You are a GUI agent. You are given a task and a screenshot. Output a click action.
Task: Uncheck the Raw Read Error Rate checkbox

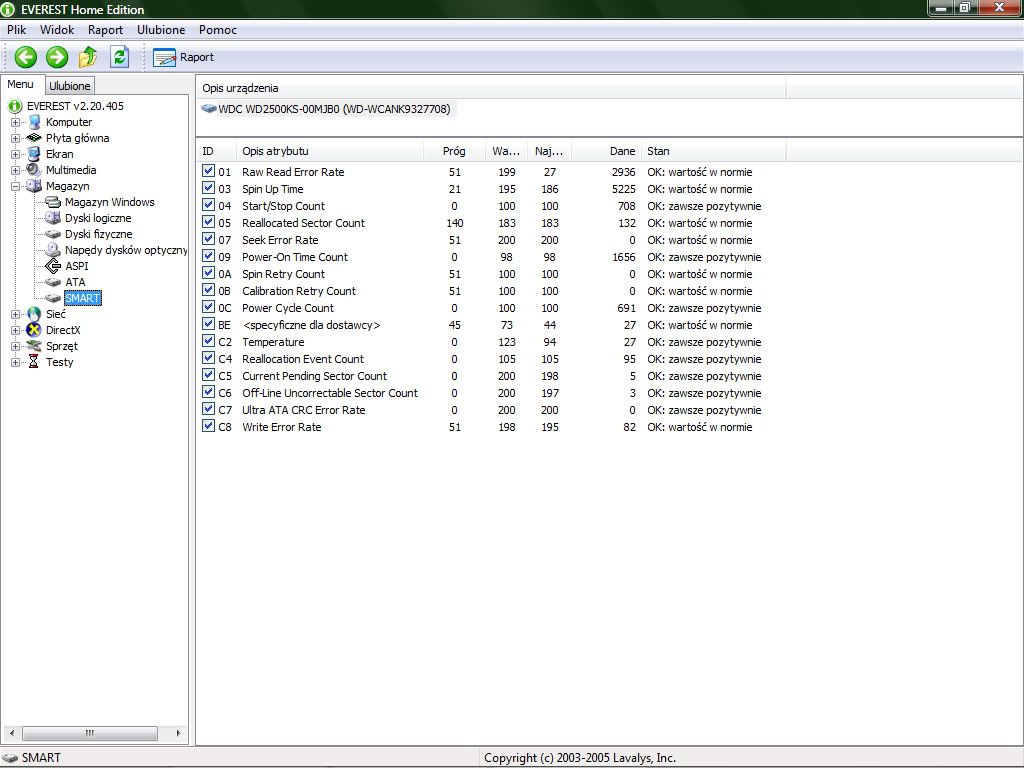[209, 172]
